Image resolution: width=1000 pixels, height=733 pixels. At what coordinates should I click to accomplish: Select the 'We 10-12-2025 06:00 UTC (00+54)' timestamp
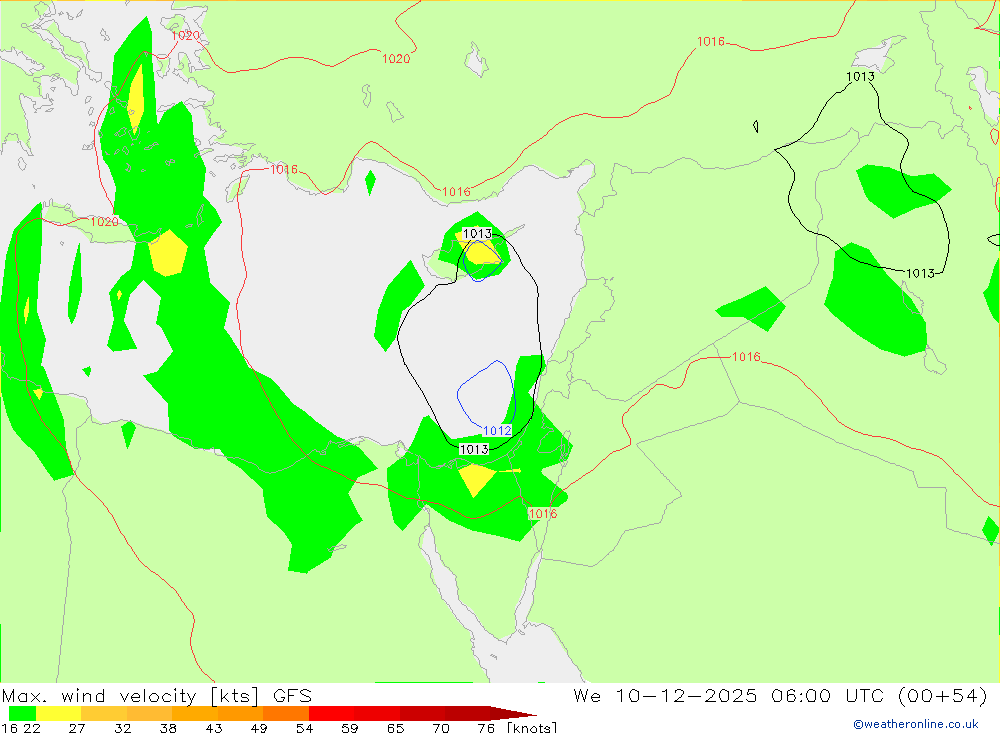[780, 695]
